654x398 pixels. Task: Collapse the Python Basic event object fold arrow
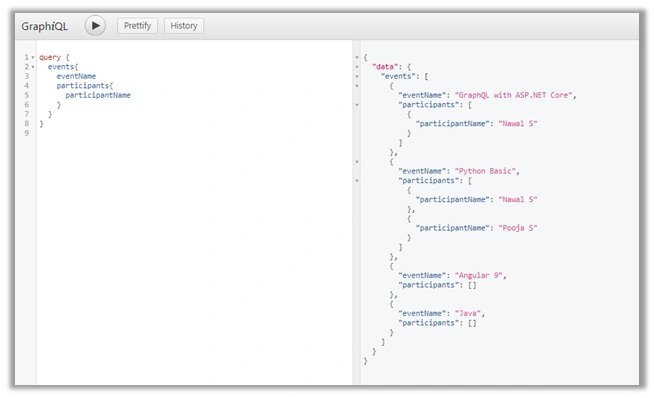pyautogui.click(x=357, y=161)
